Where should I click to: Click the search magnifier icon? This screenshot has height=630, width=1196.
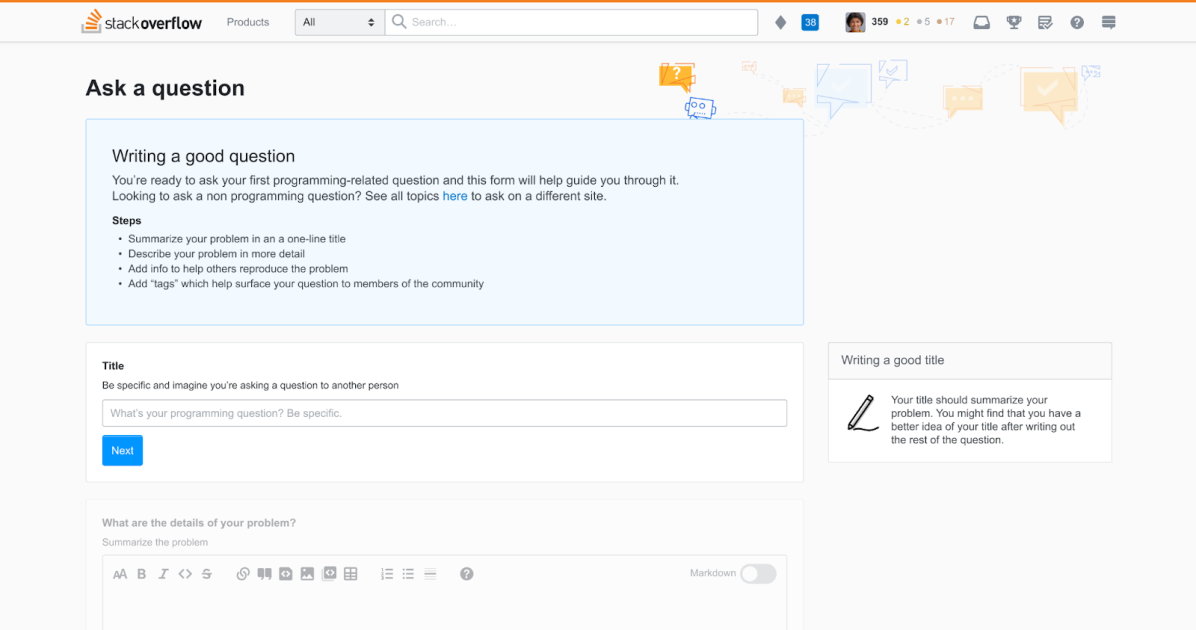pyautogui.click(x=399, y=22)
